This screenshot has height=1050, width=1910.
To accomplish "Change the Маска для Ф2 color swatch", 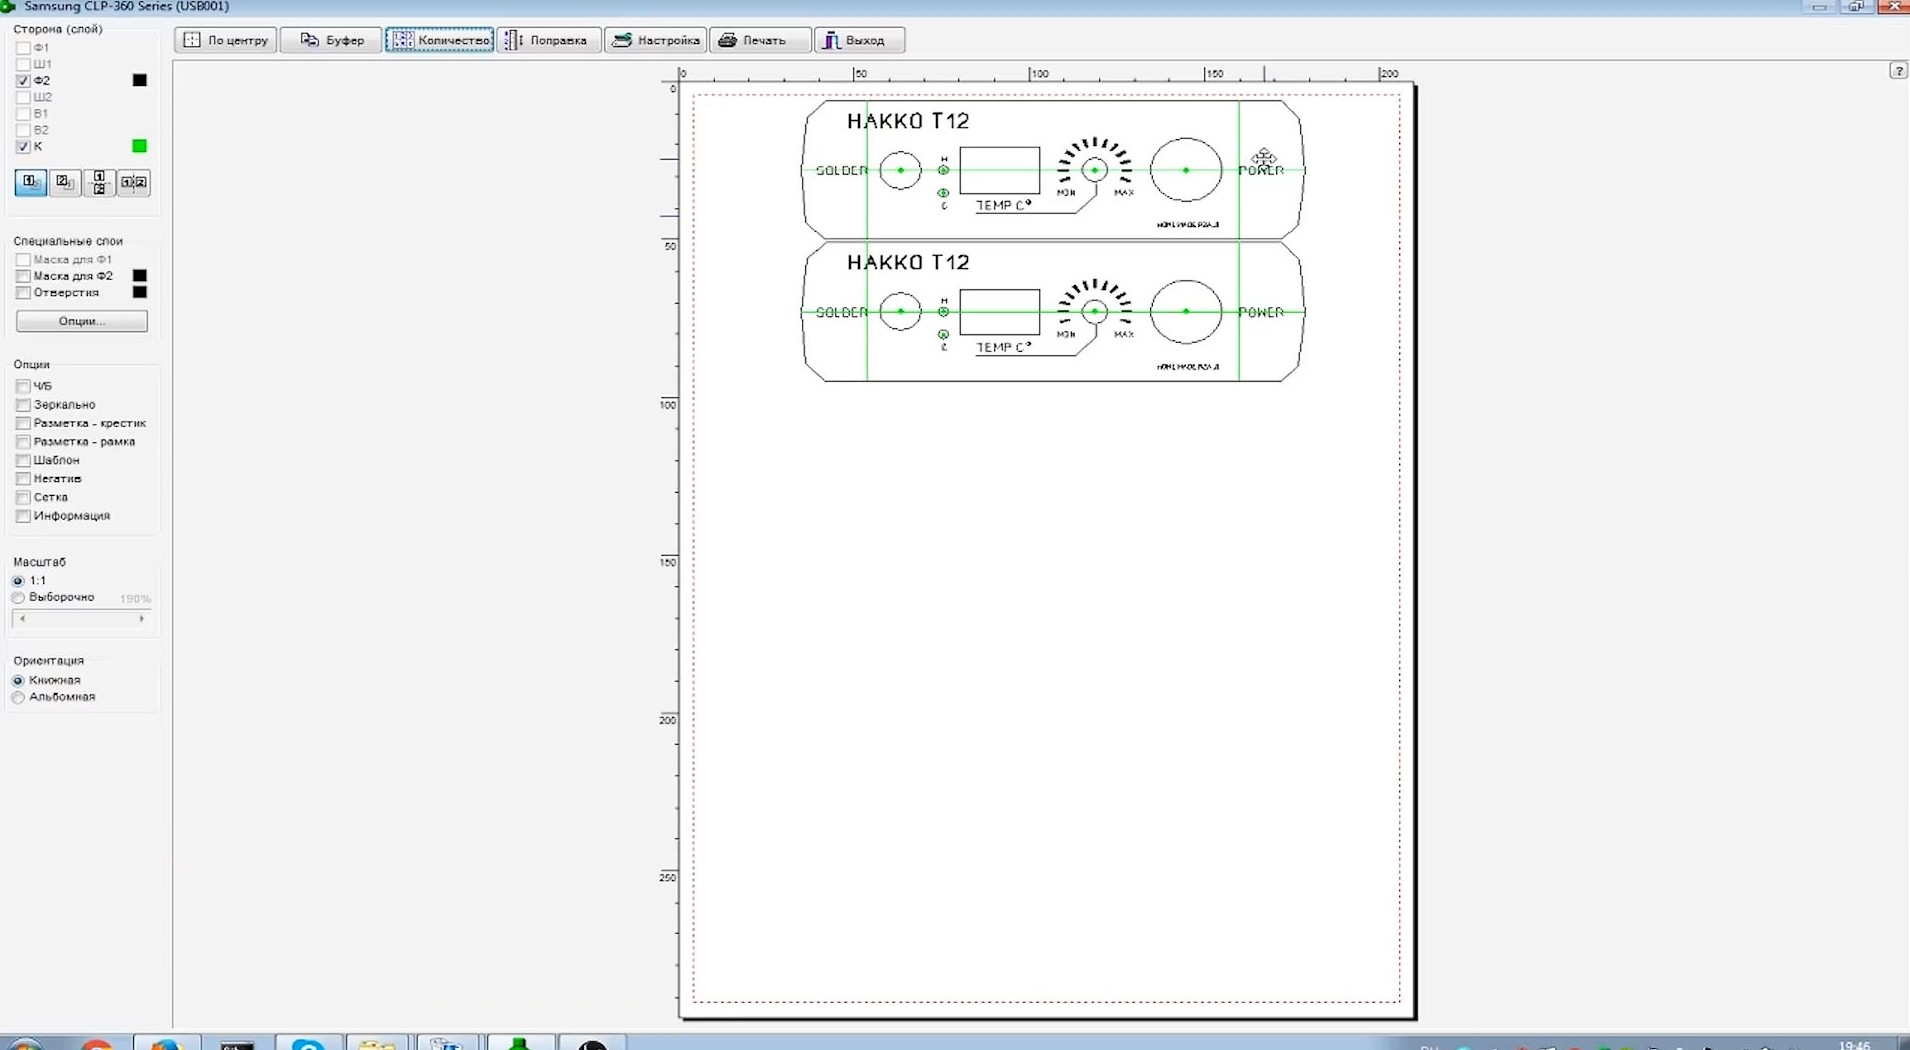I will pos(140,276).
